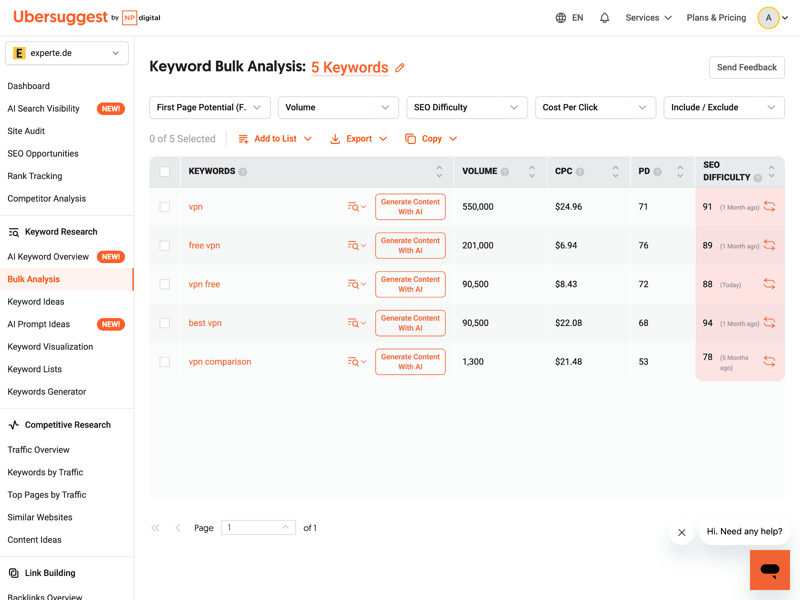This screenshot has height=600, width=800.
Task: Click the pencil icon beside 5 Keywords
Action: click(x=400, y=68)
